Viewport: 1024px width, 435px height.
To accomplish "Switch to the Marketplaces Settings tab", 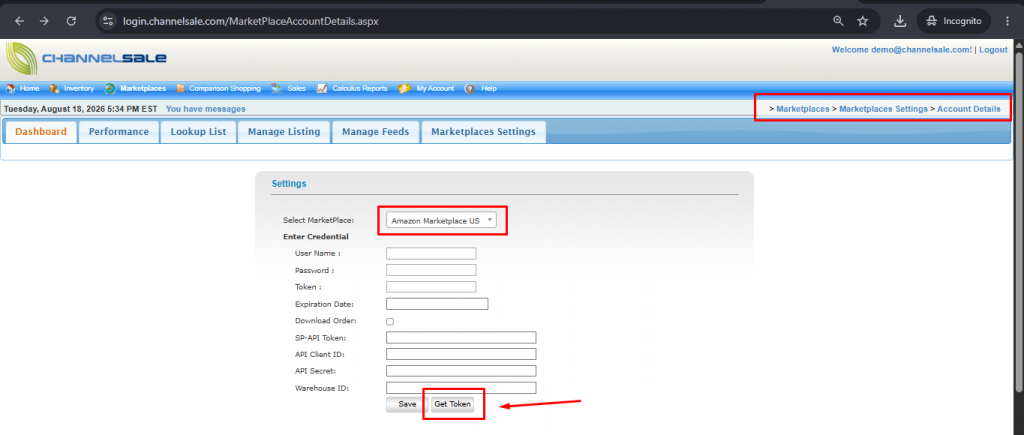I will click(x=483, y=132).
